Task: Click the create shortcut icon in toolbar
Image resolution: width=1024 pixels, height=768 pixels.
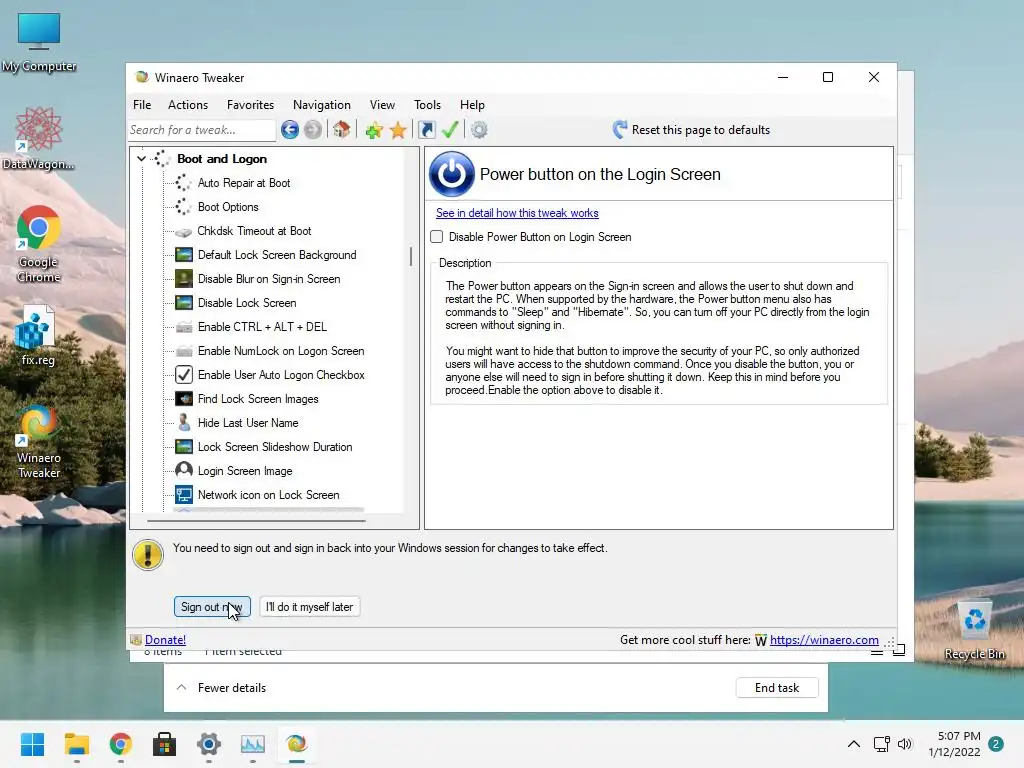Action: click(x=426, y=130)
